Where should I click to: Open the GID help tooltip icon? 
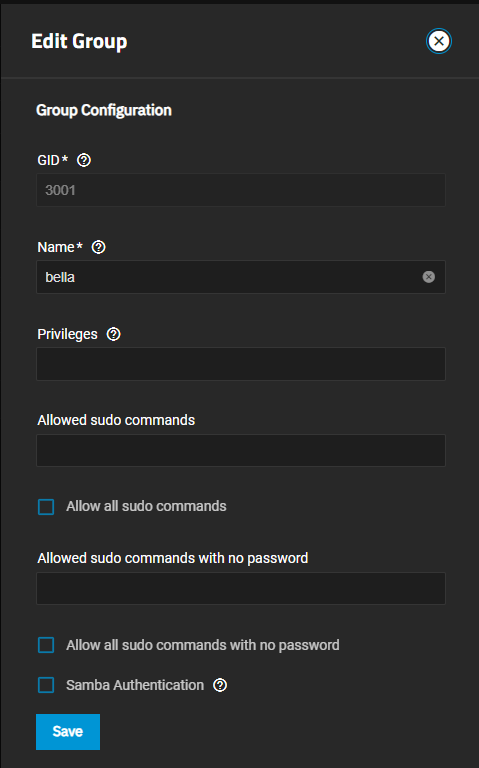(84, 160)
